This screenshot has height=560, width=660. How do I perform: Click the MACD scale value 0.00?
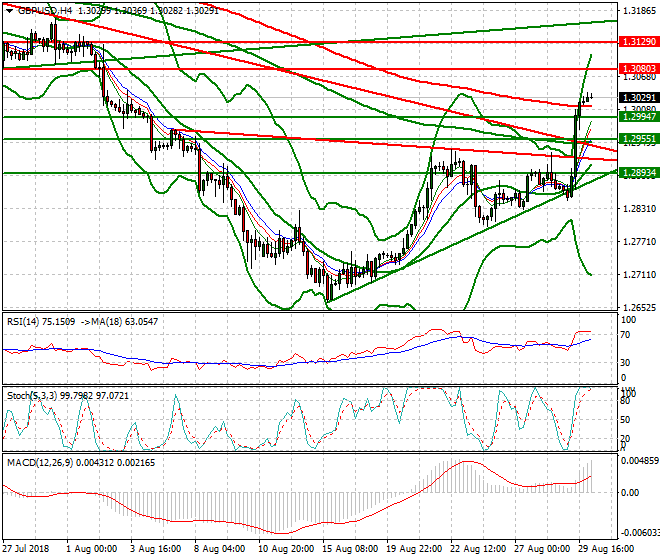630,493
